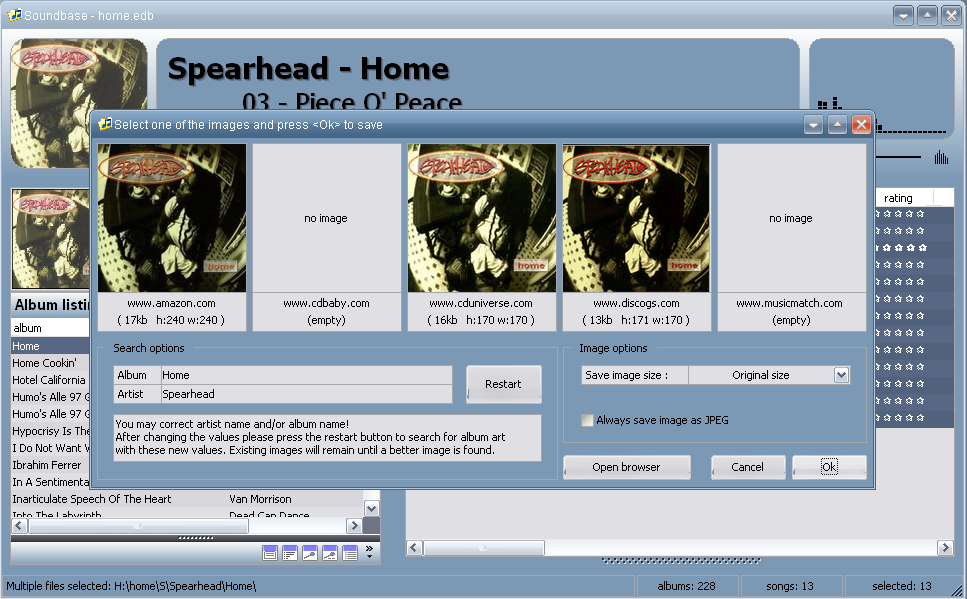Screen dimensions: 967x599
Task: Click the songs: 13 status bar entry
Action: tap(790, 586)
